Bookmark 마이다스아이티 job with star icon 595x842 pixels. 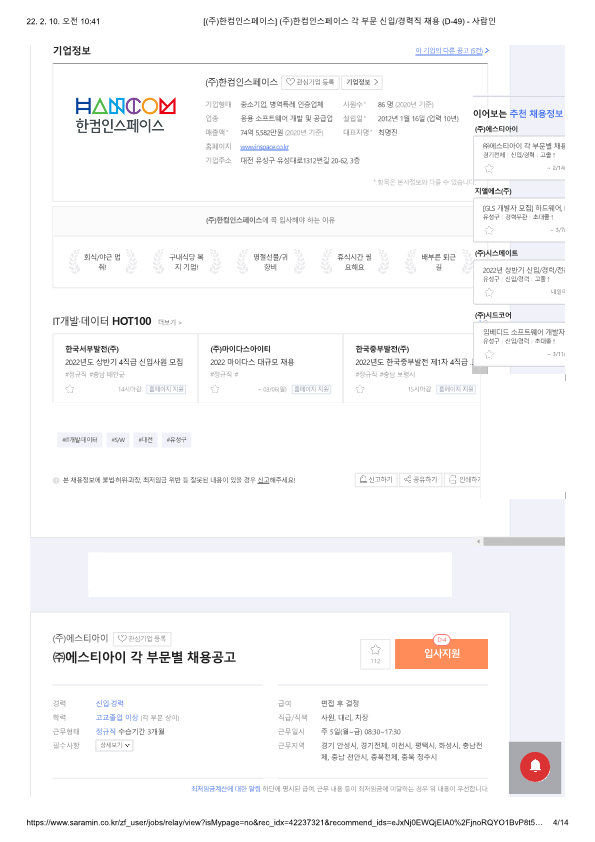click(x=215, y=389)
